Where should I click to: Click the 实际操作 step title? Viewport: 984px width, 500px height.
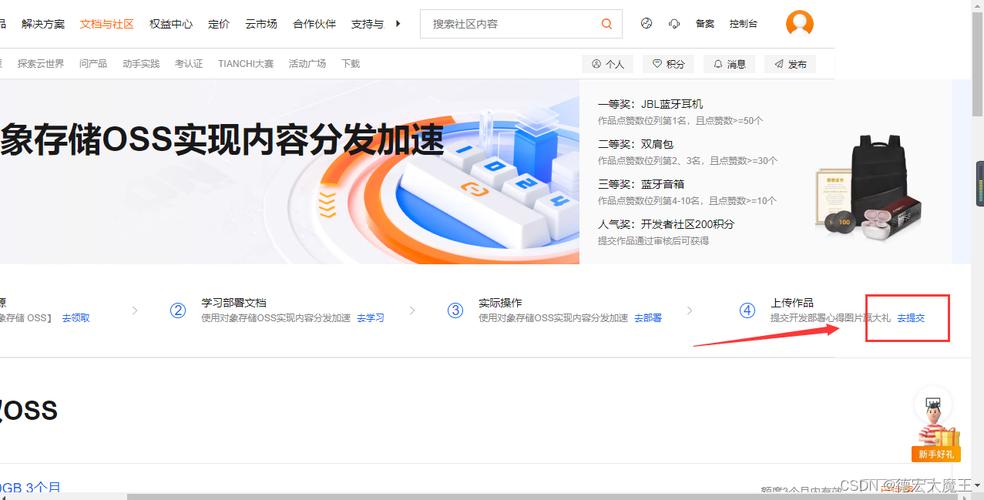click(500, 302)
